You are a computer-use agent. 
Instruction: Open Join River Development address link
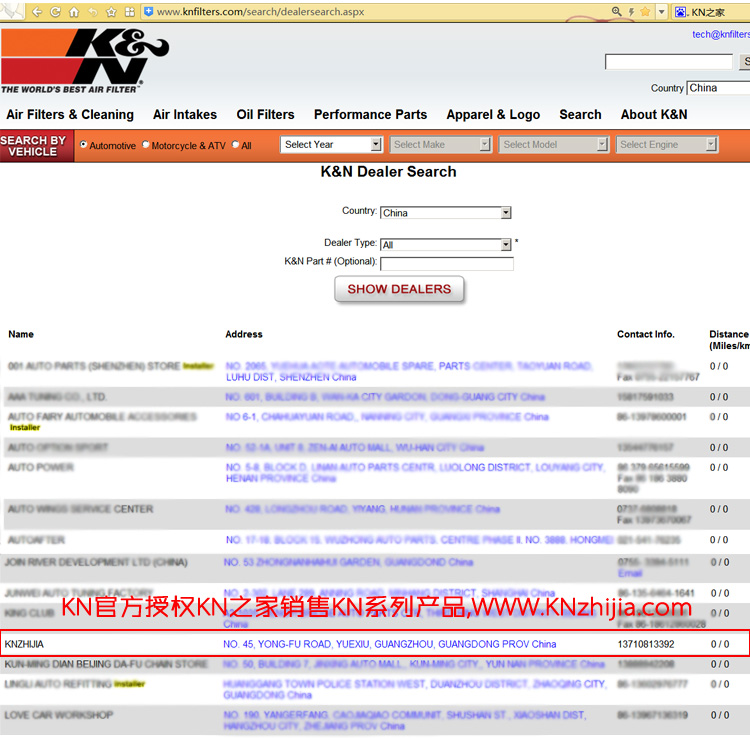pyautogui.click(x=348, y=562)
